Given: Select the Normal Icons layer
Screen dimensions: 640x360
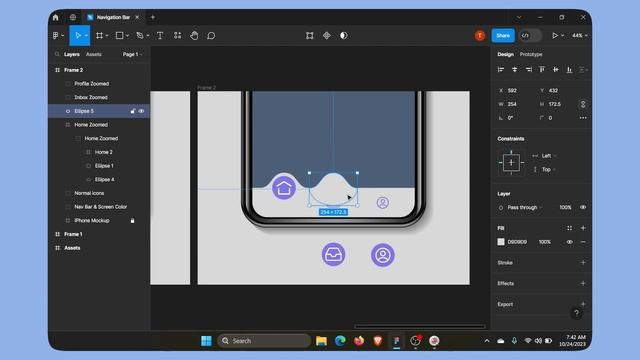Looking at the screenshot, I should [89, 193].
